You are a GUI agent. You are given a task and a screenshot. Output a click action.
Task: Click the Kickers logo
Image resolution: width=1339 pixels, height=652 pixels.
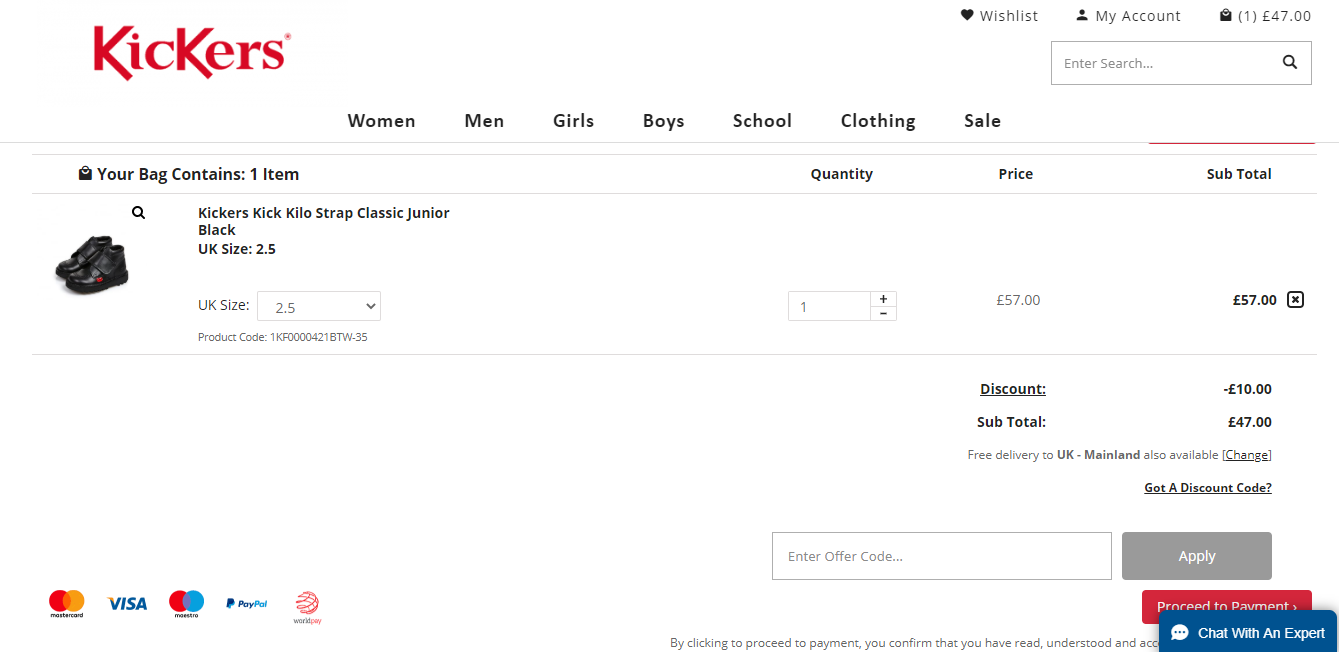pos(192,53)
